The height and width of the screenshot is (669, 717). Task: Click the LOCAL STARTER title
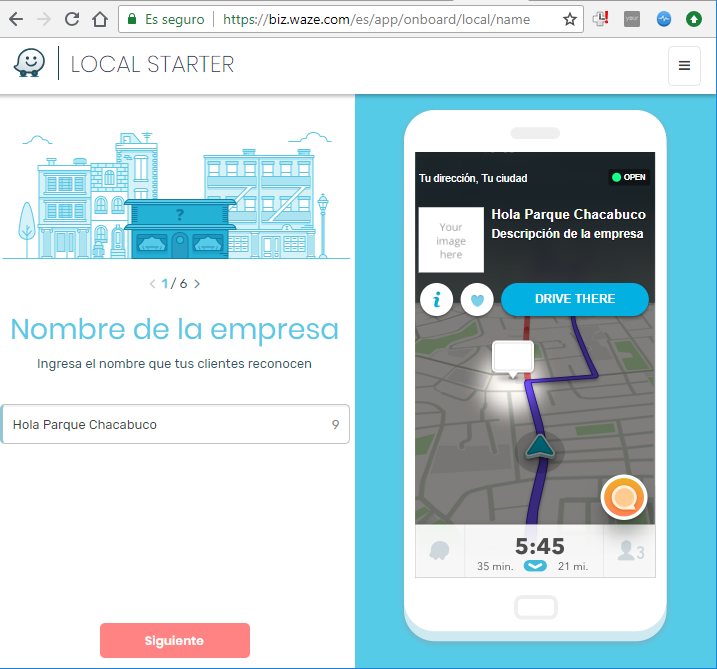(152, 64)
